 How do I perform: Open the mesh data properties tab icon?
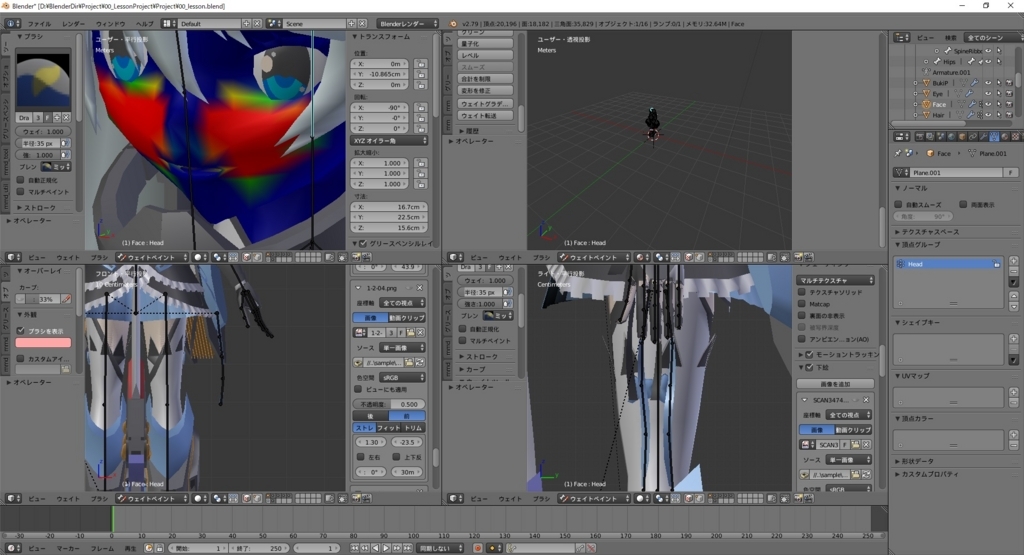point(994,136)
